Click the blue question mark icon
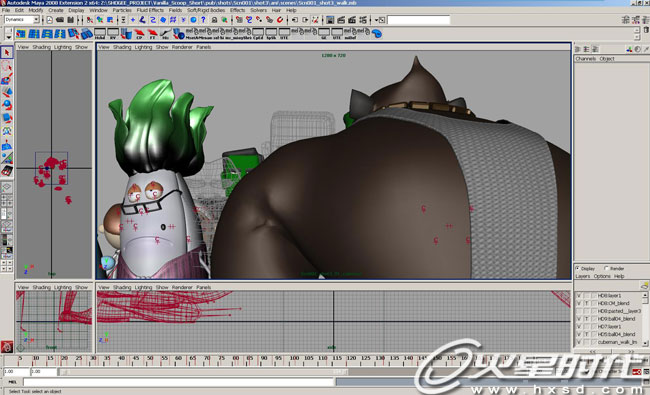Screen dimensions: 650x395 tap(203, 20)
